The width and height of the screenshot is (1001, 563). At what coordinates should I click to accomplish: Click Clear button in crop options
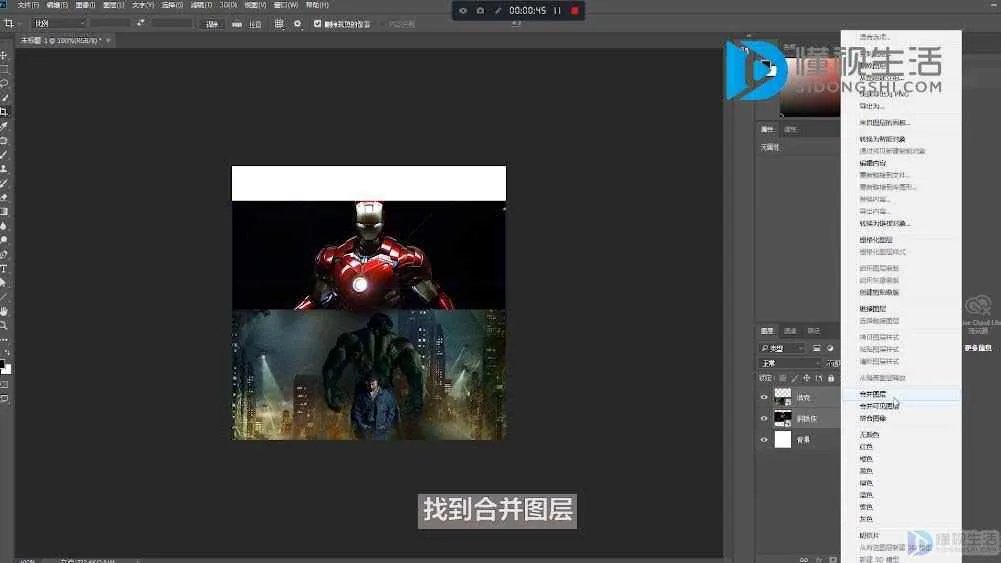[x=211, y=24]
